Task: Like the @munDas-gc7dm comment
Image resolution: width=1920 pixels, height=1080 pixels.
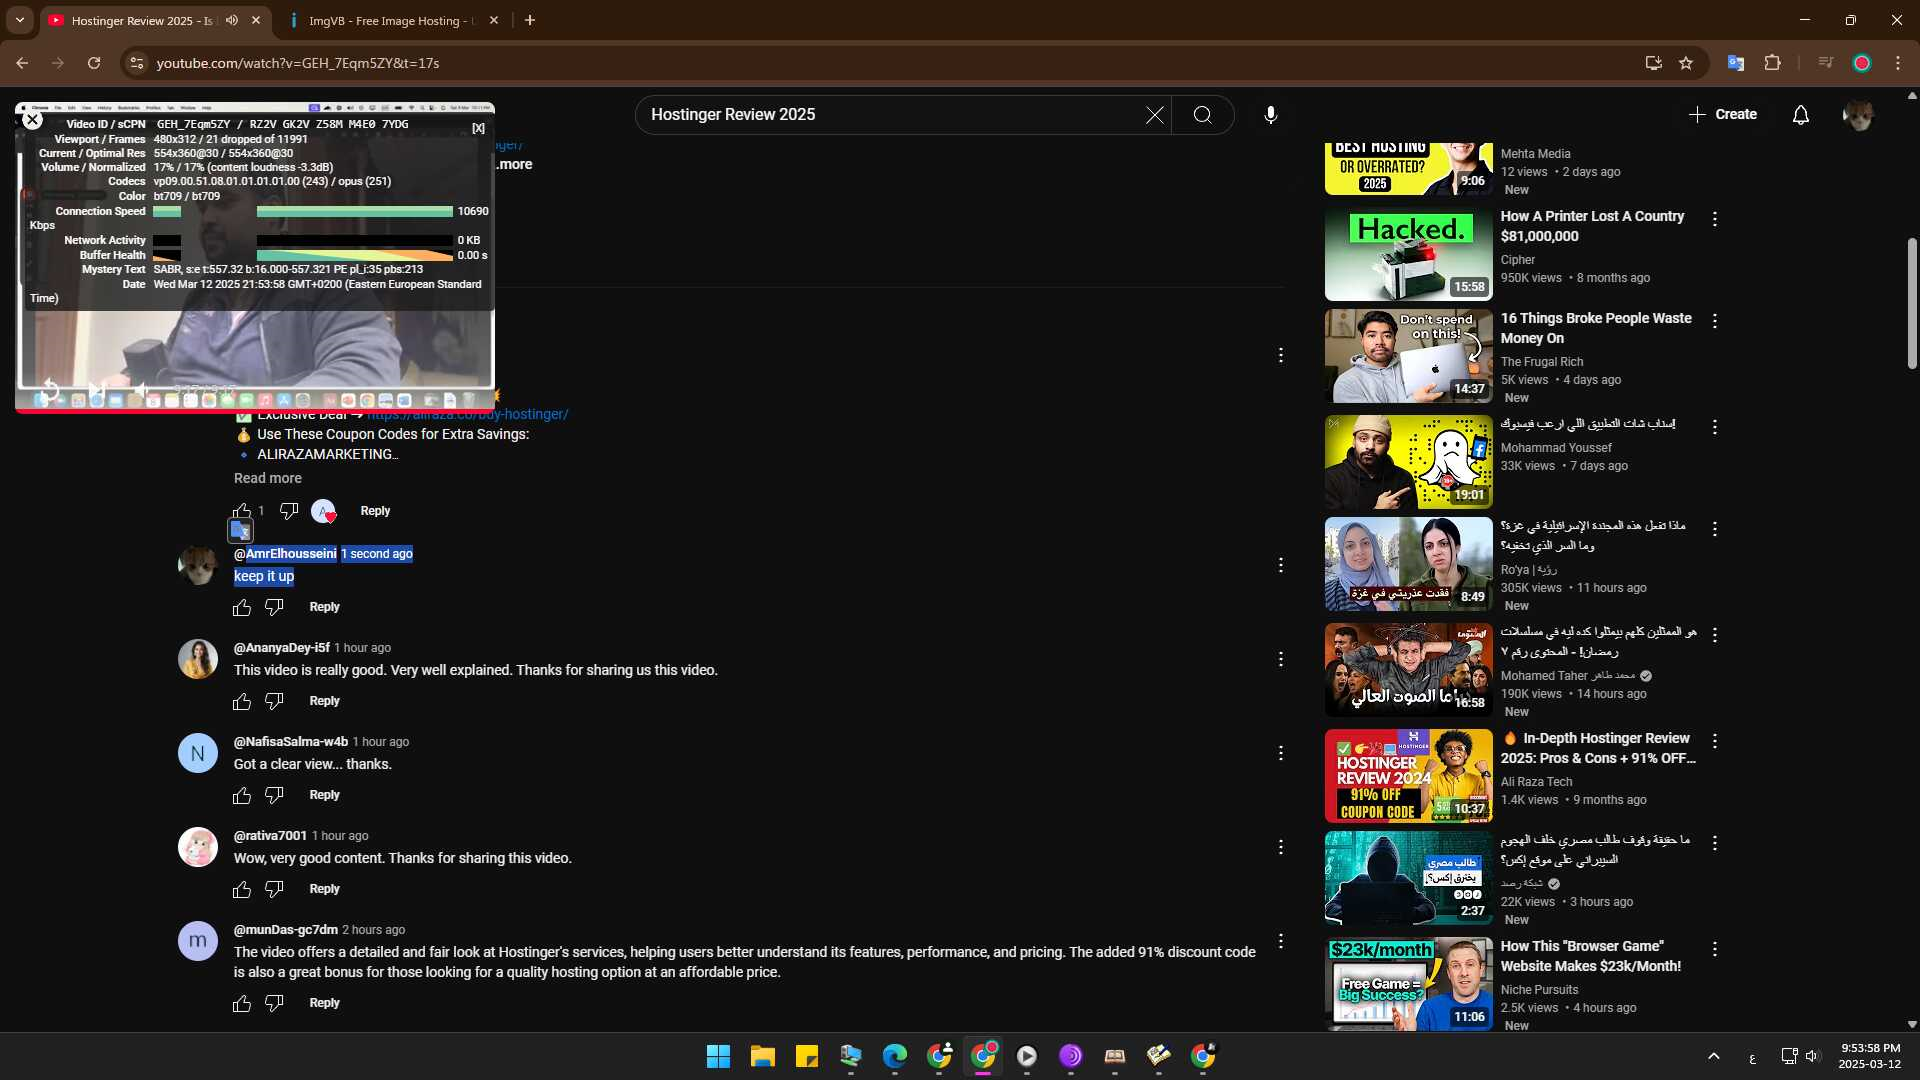Action: 242,1003
